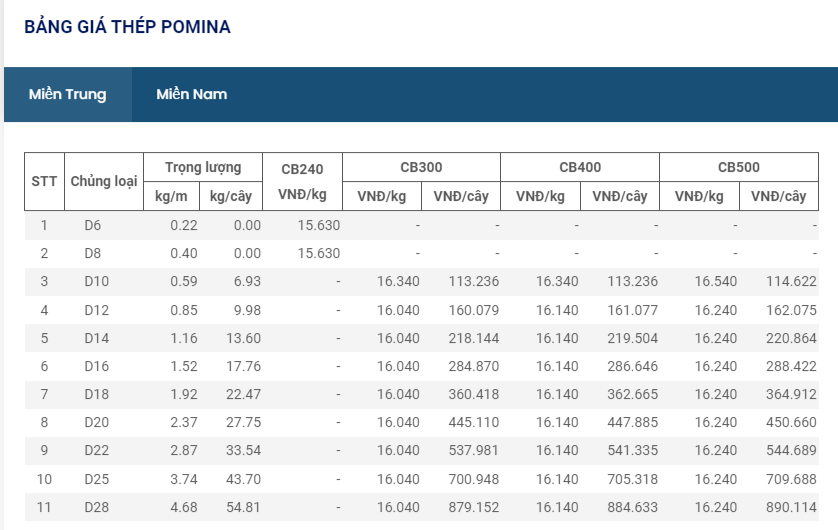Select the CB300 column header
This screenshot has height=530, width=838.
[x=421, y=167]
